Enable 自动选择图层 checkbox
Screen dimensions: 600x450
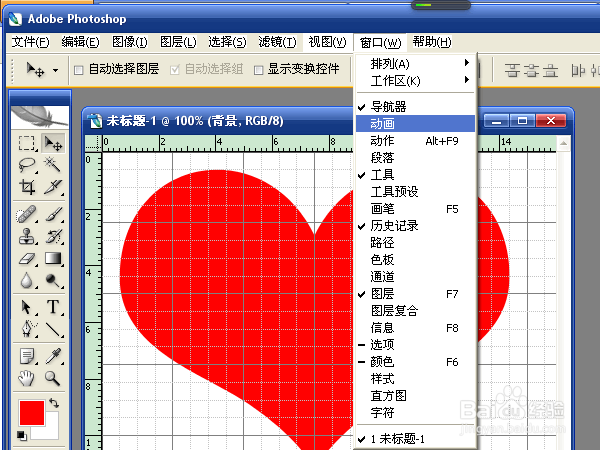pyautogui.click(x=78, y=70)
